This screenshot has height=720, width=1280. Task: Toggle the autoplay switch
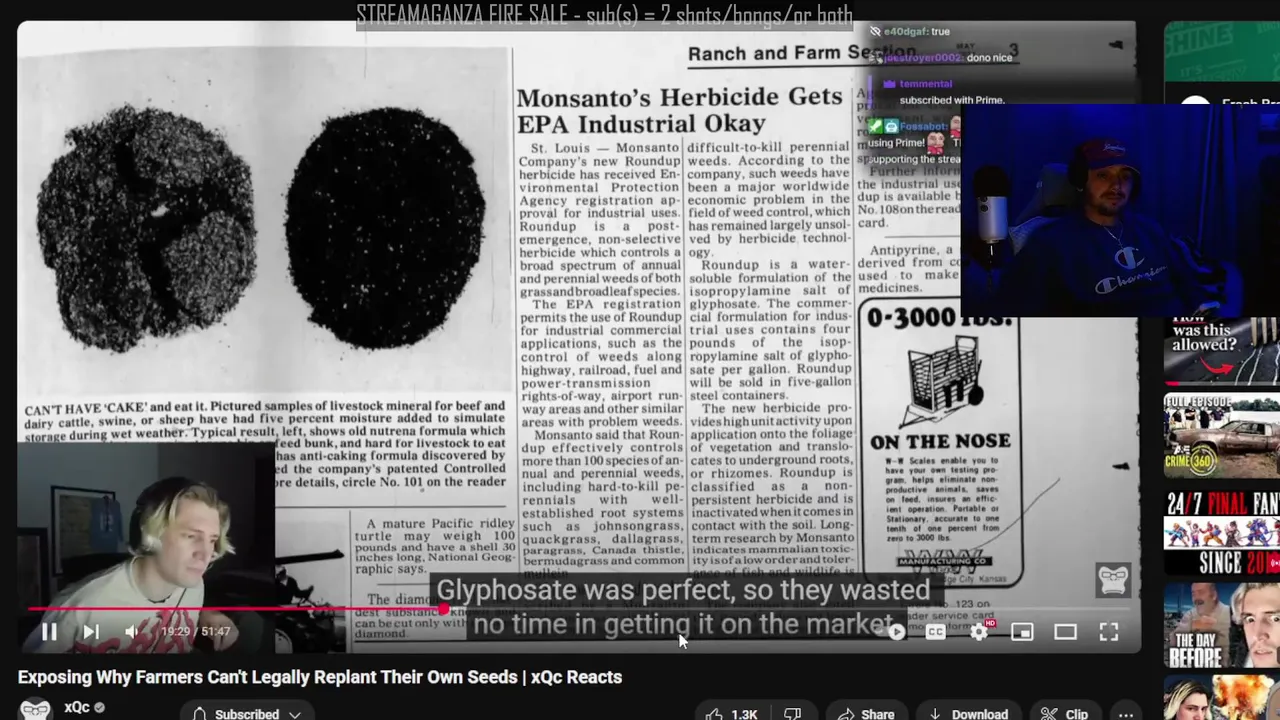[895, 631]
